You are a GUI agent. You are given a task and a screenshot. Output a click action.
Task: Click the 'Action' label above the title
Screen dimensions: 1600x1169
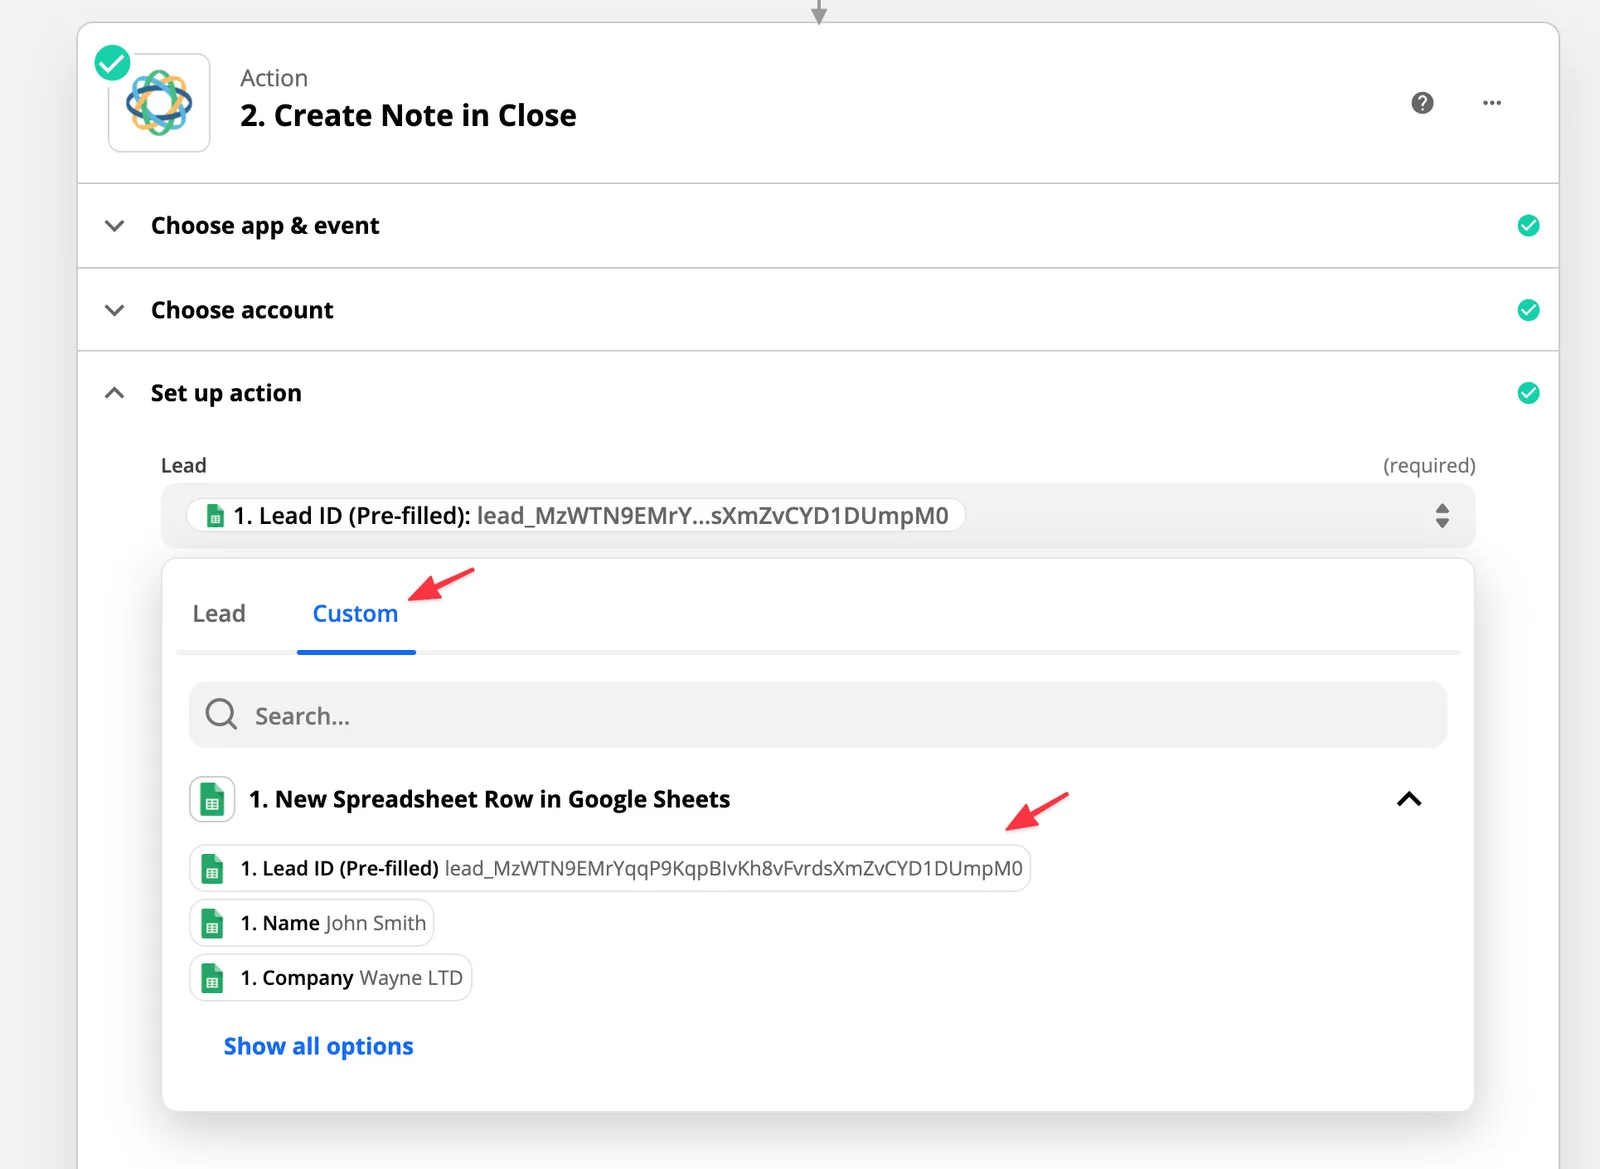[274, 78]
